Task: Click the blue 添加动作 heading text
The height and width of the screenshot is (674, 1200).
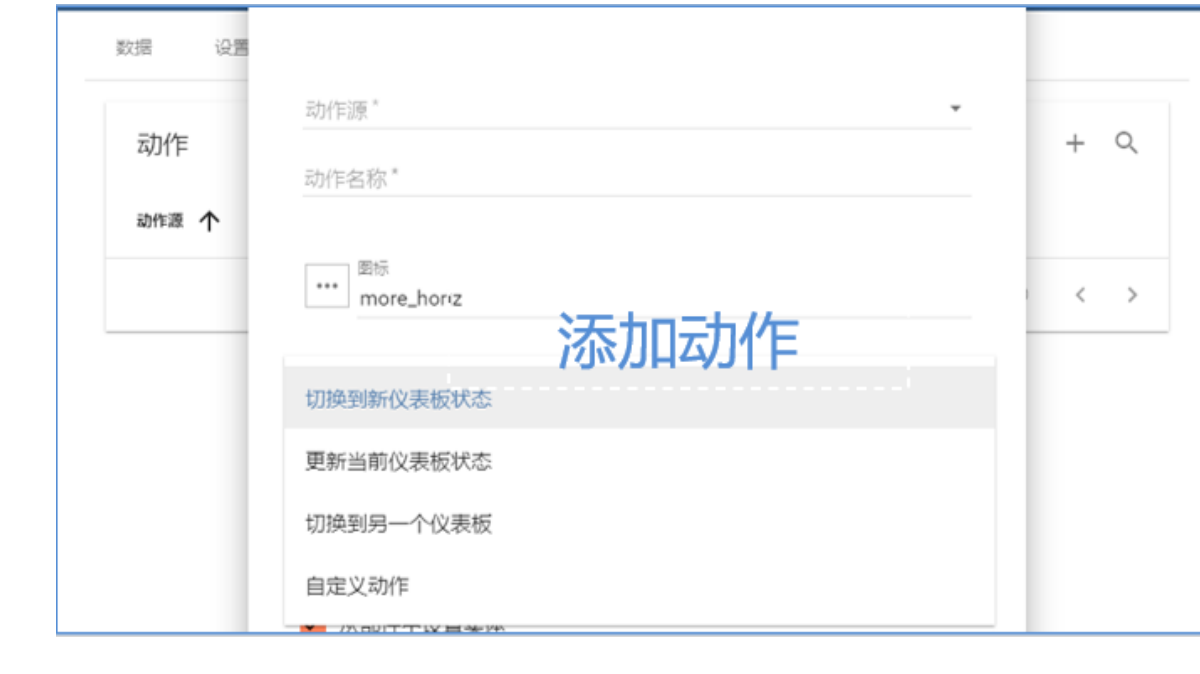Action: (x=677, y=341)
